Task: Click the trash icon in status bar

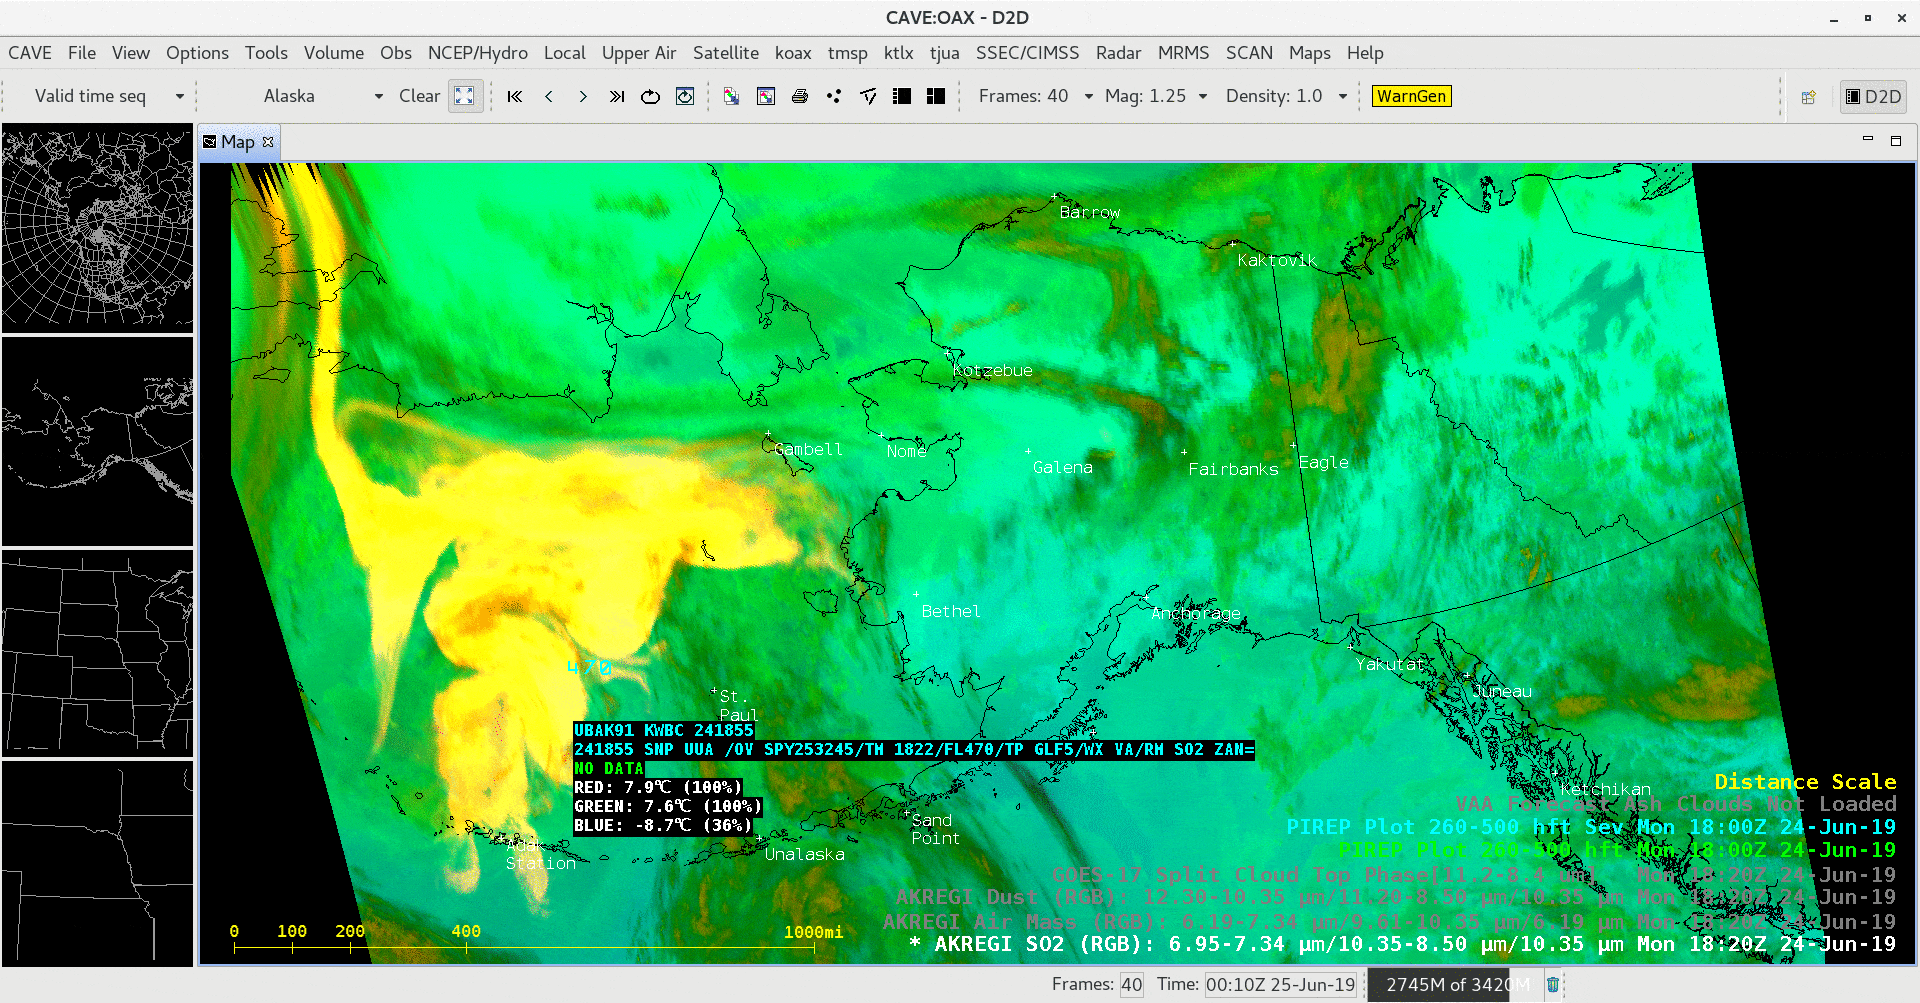Action: tap(1553, 985)
